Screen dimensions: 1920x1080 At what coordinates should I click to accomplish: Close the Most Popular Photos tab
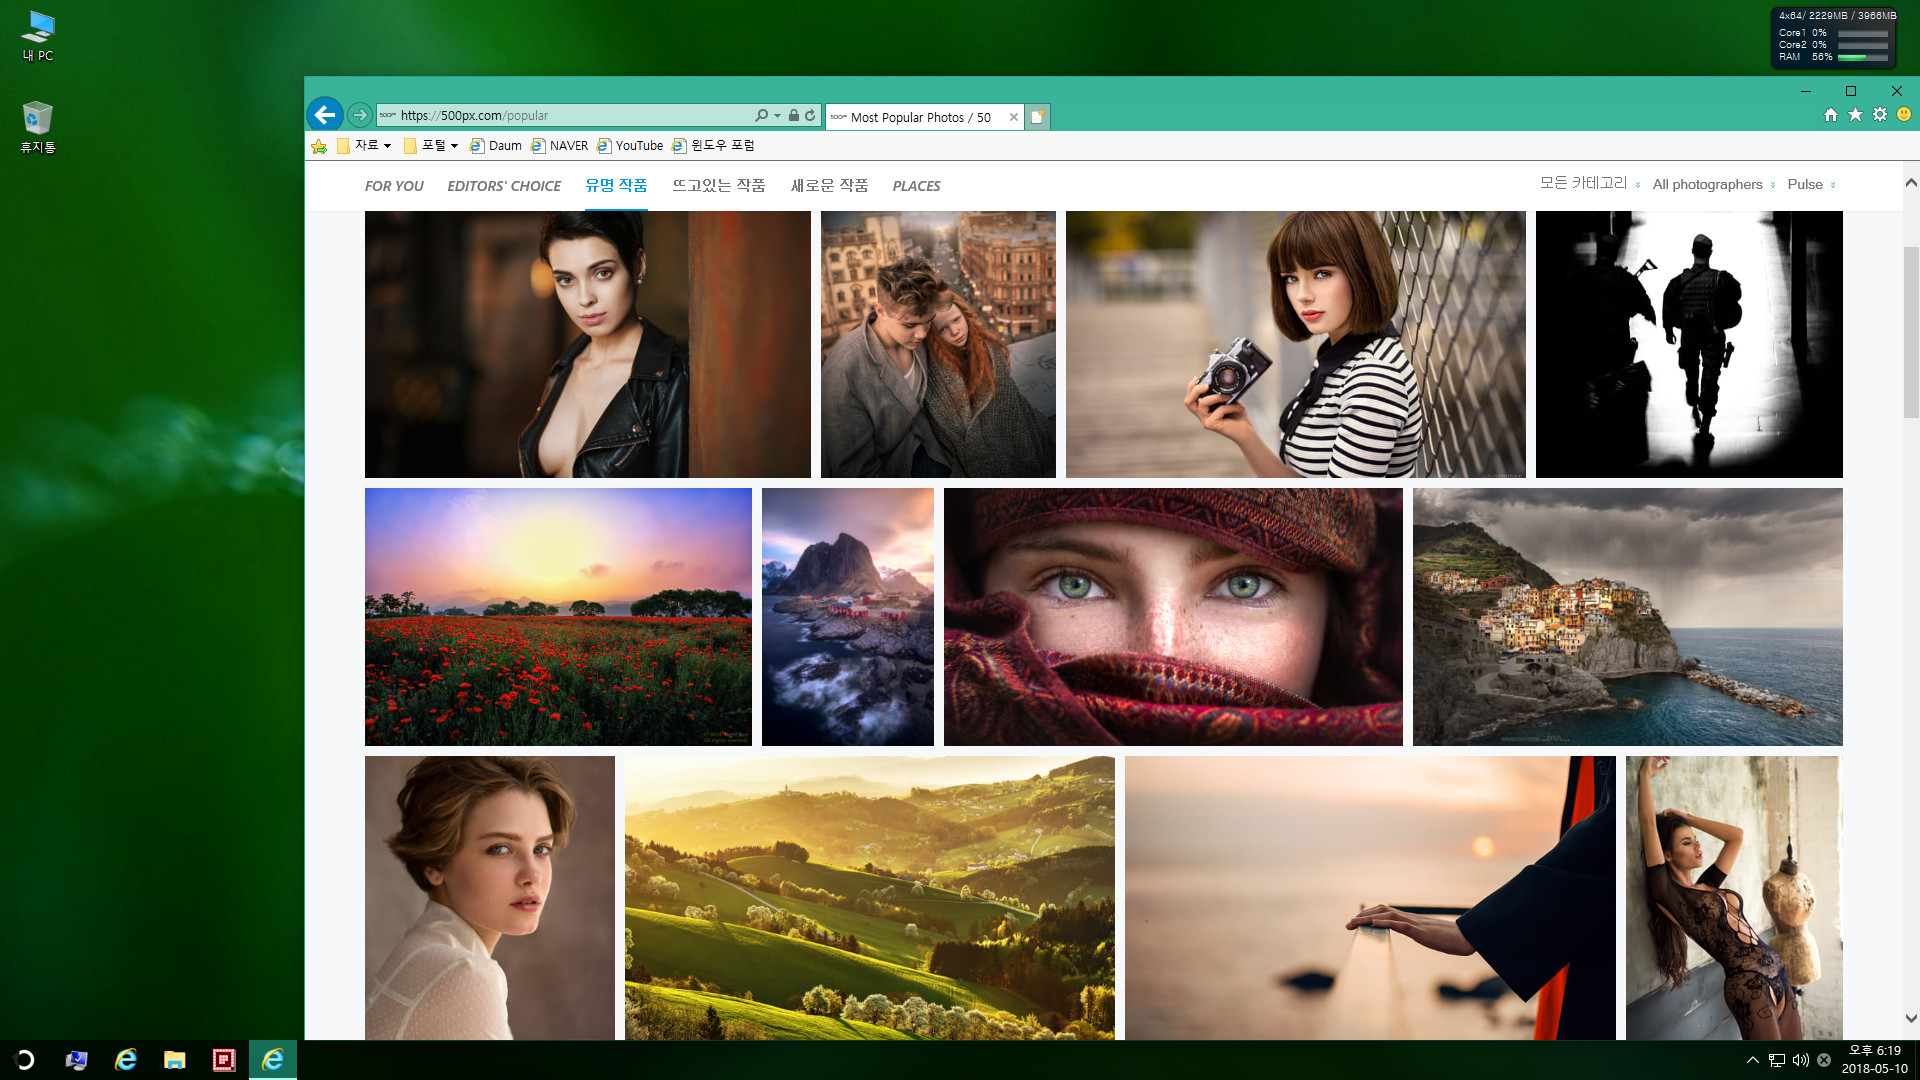[x=1014, y=117]
